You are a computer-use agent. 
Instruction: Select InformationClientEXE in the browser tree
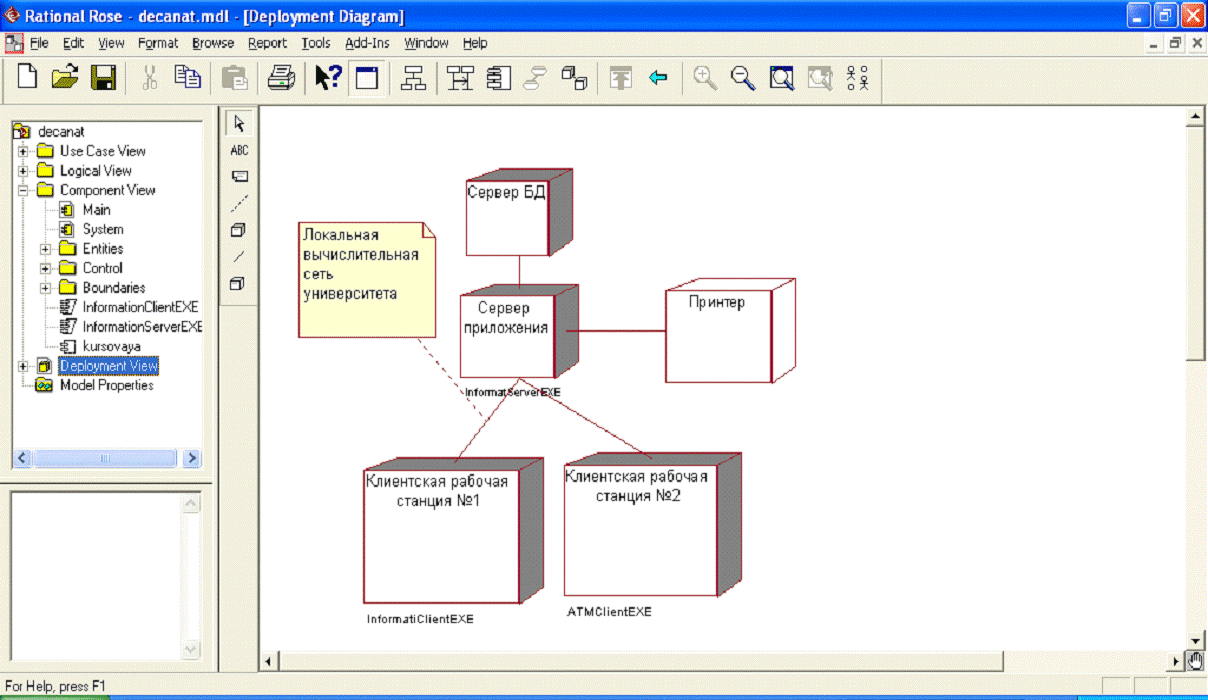[x=140, y=307]
